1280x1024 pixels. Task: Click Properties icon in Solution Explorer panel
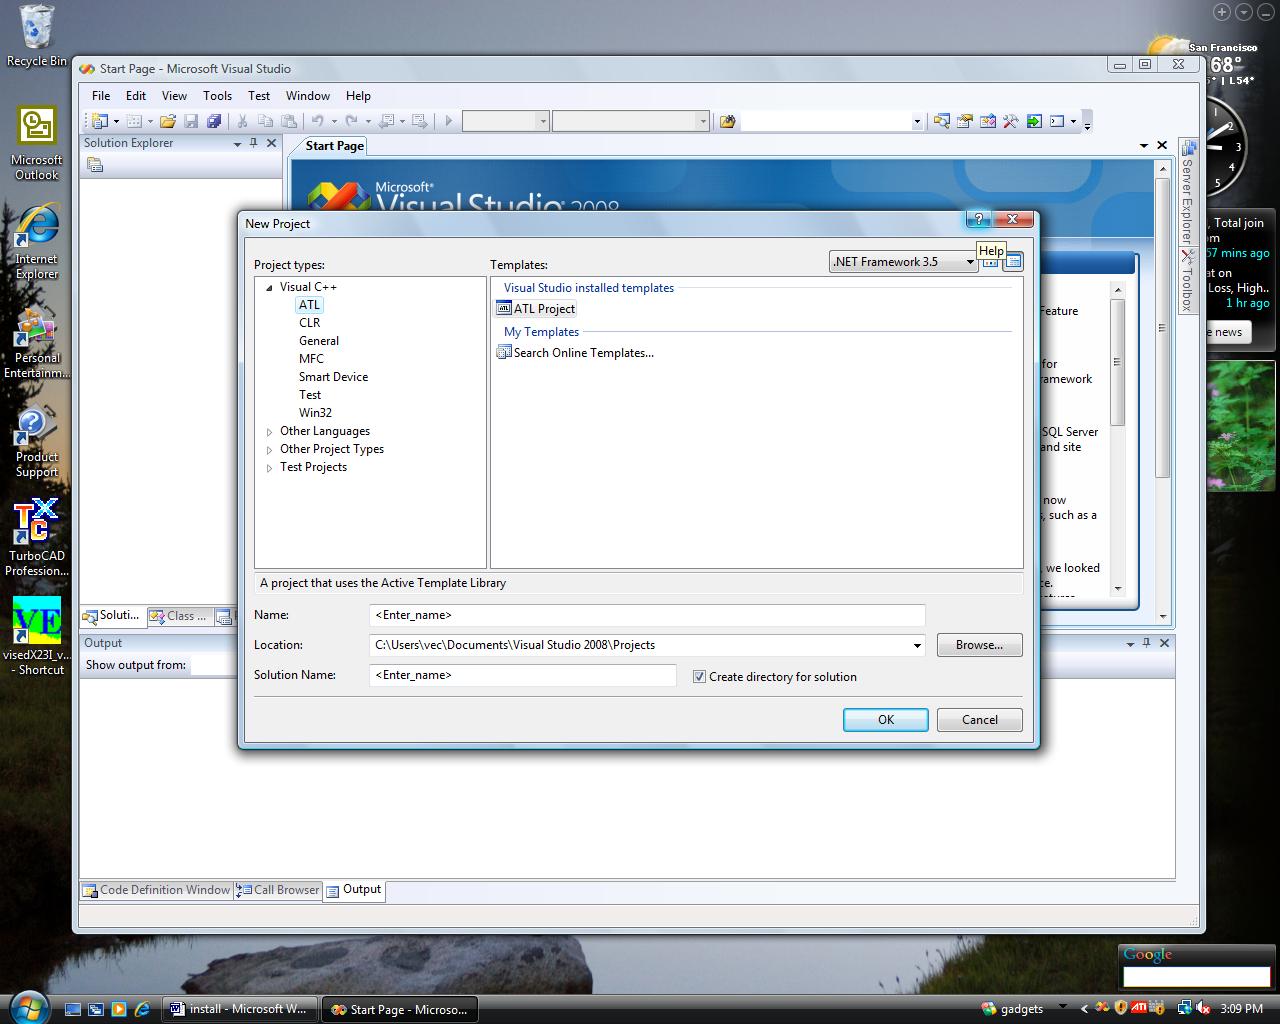click(x=95, y=165)
